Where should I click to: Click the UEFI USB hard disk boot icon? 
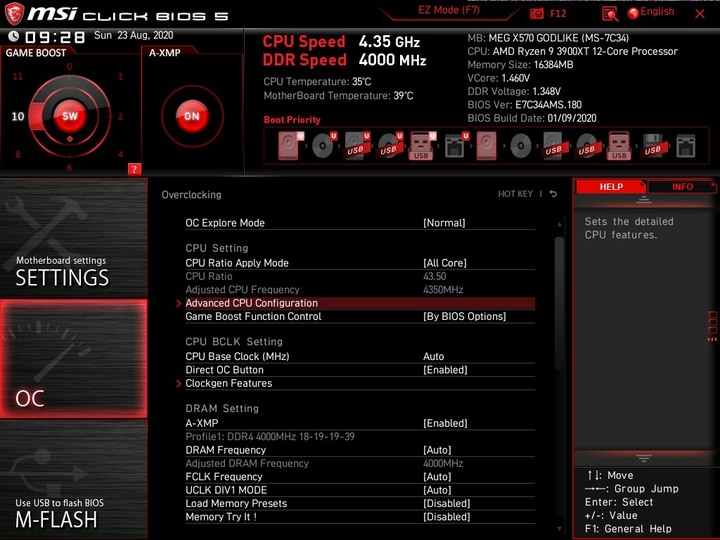click(357, 146)
